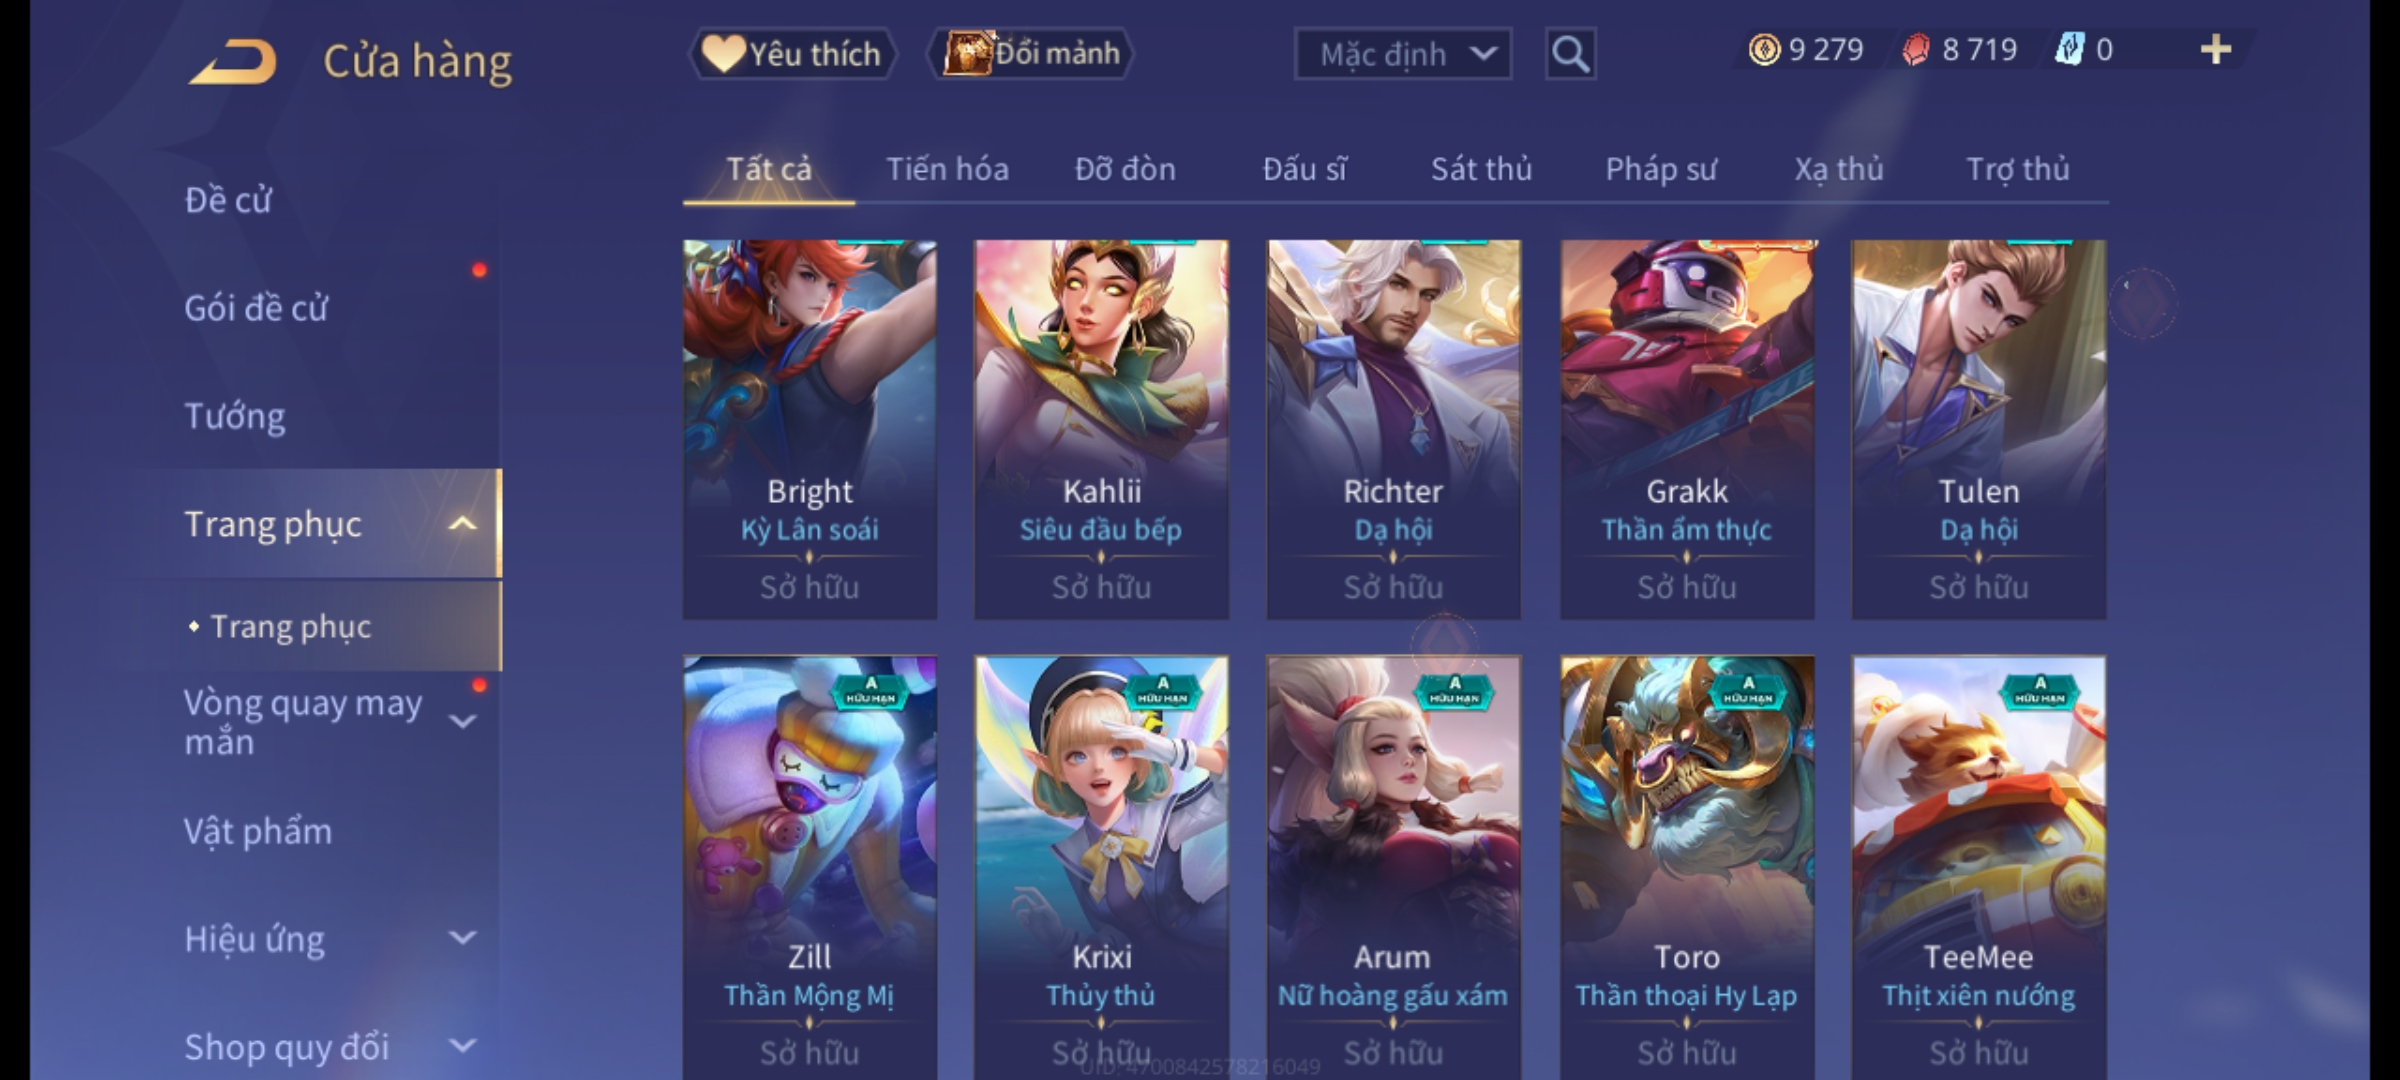Expand the Hiệu ứng sidebar section
Viewport: 2400px width, 1080px height.
click(462, 938)
